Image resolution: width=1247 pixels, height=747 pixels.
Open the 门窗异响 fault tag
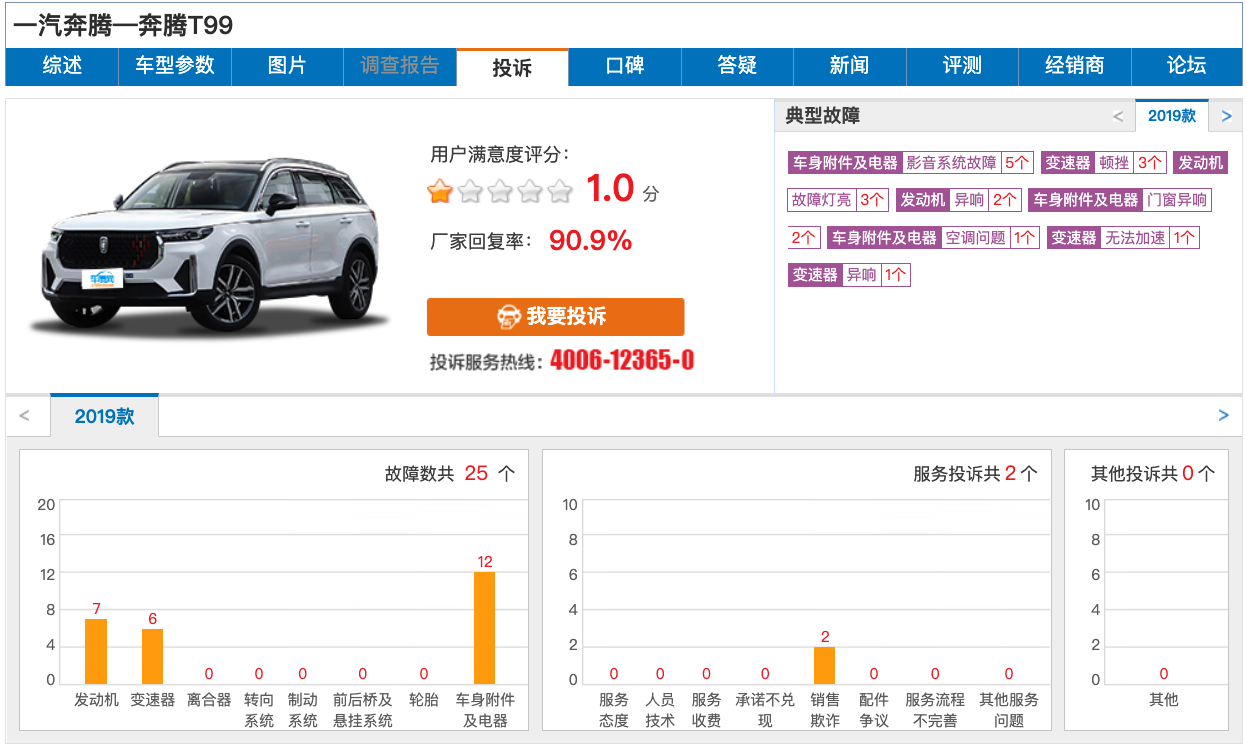coord(1119,200)
